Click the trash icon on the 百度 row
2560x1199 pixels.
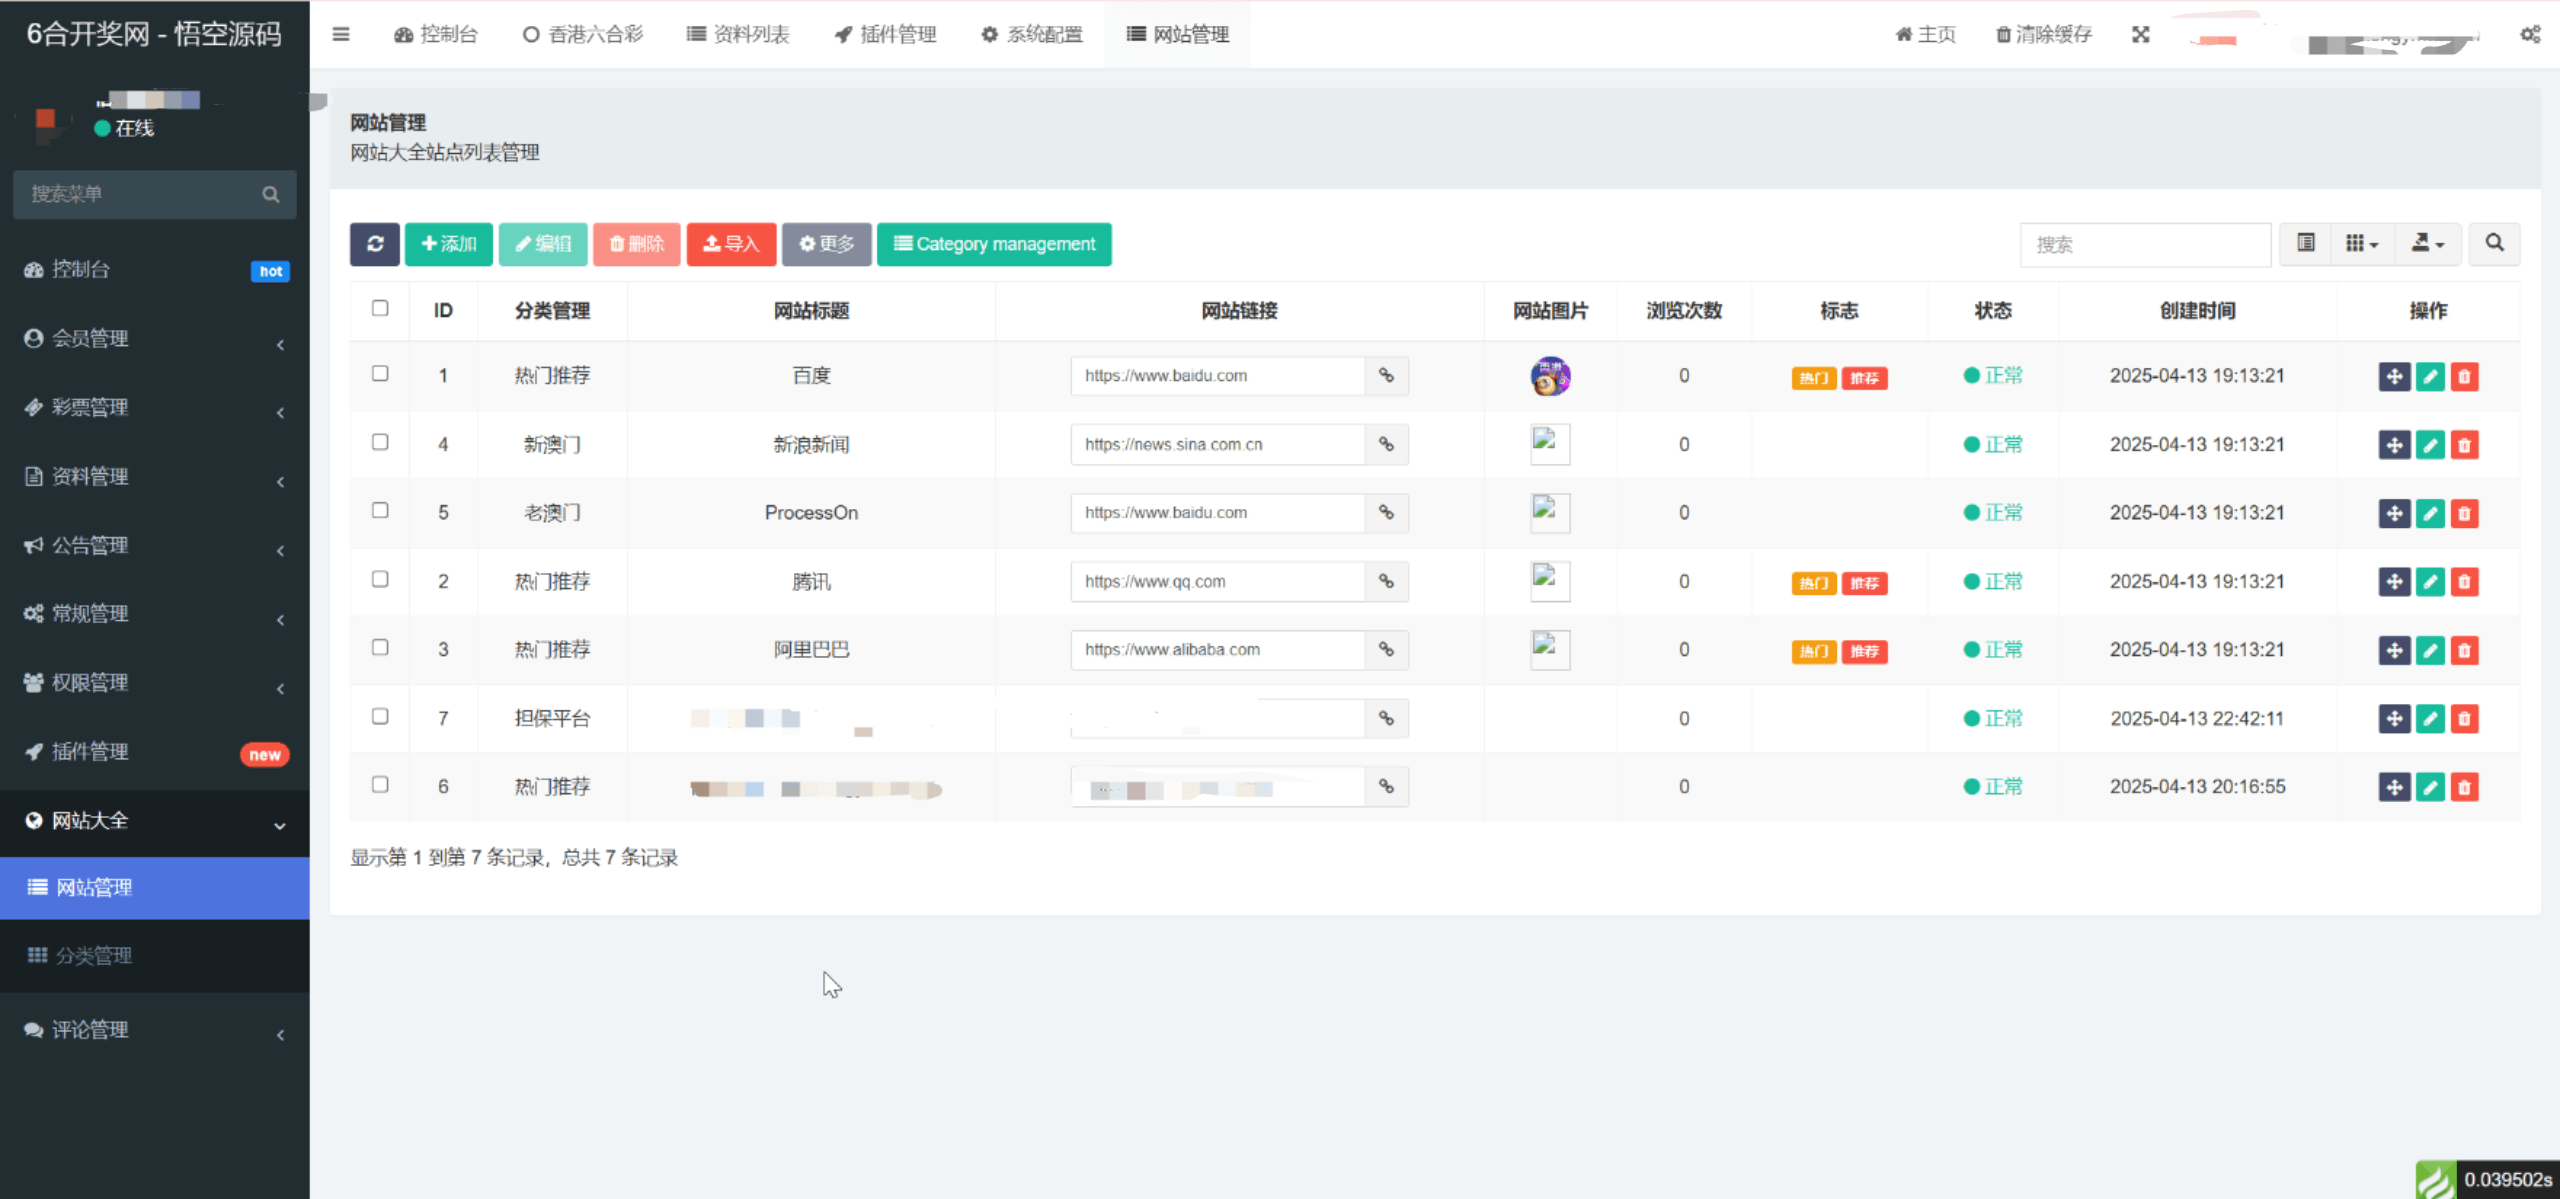[2465, 376]
